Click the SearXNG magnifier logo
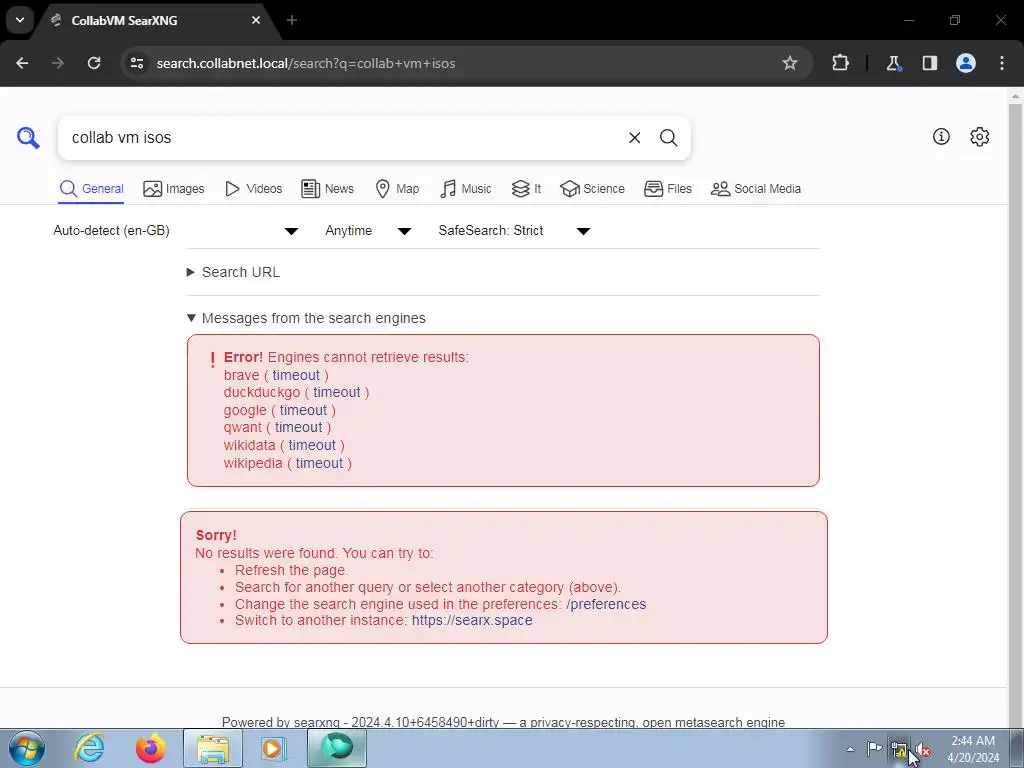This screenshot has height=768, width=1024. [x=28, y=138]
